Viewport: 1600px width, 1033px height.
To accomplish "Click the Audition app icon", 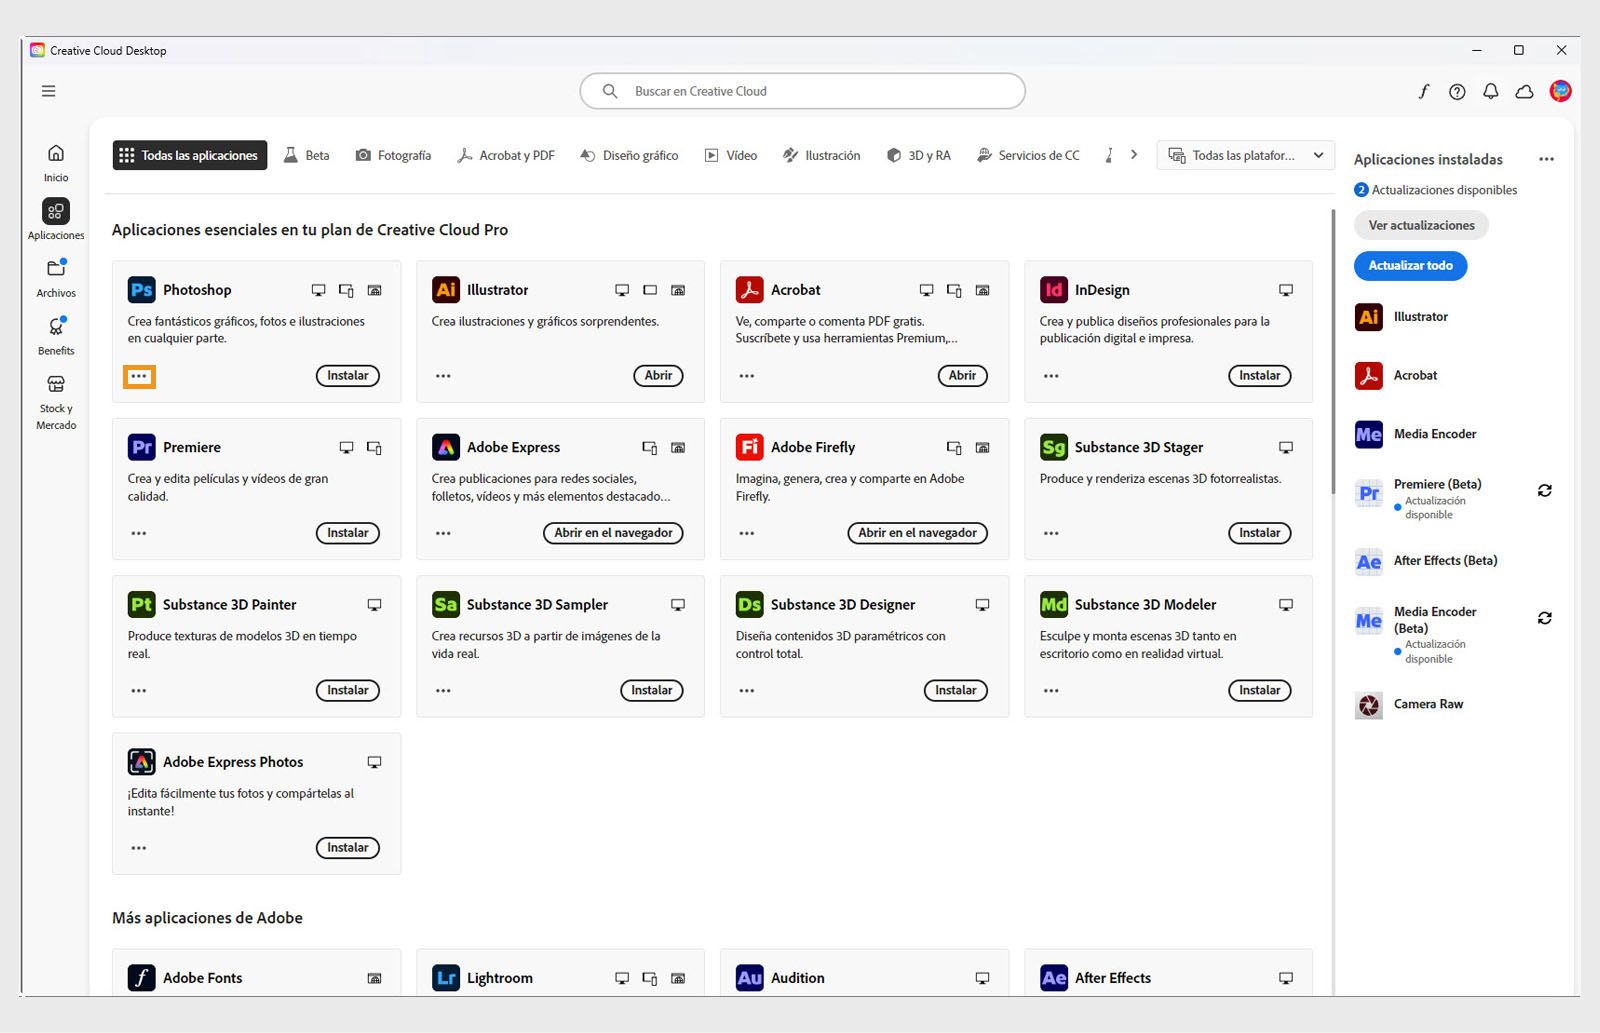I will 749,978.
